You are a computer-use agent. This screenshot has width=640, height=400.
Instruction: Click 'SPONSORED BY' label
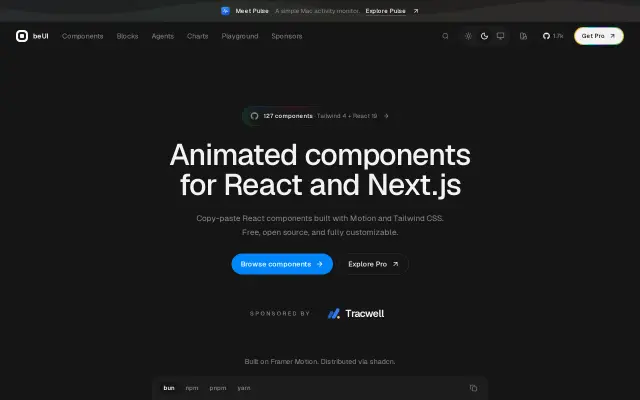pyautogui.click(x=280, y=313)
